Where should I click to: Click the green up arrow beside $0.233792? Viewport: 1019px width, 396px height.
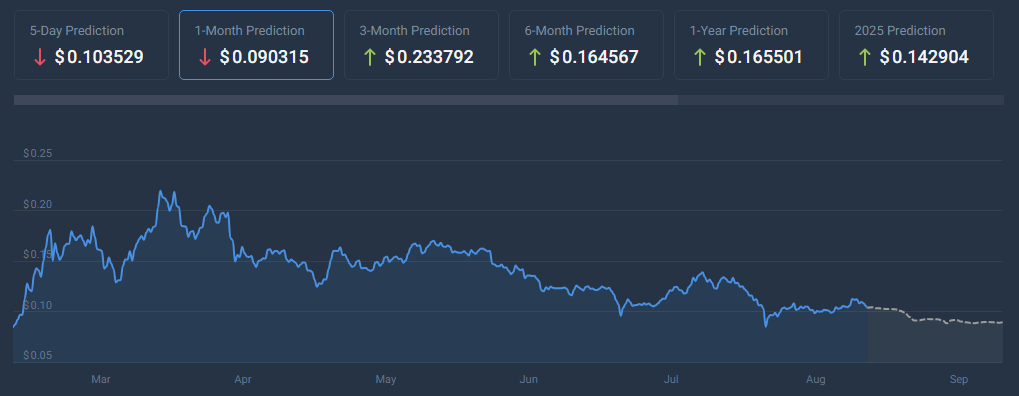[370, 57]
